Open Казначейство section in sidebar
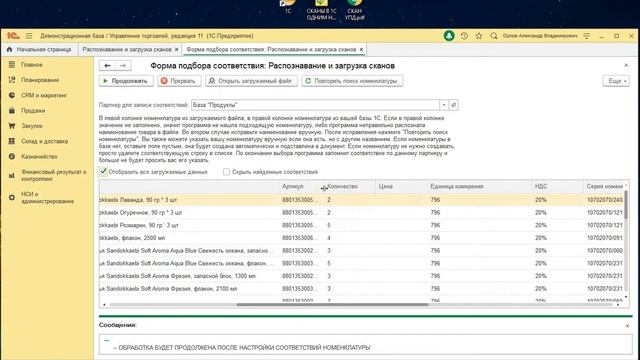 39,156
